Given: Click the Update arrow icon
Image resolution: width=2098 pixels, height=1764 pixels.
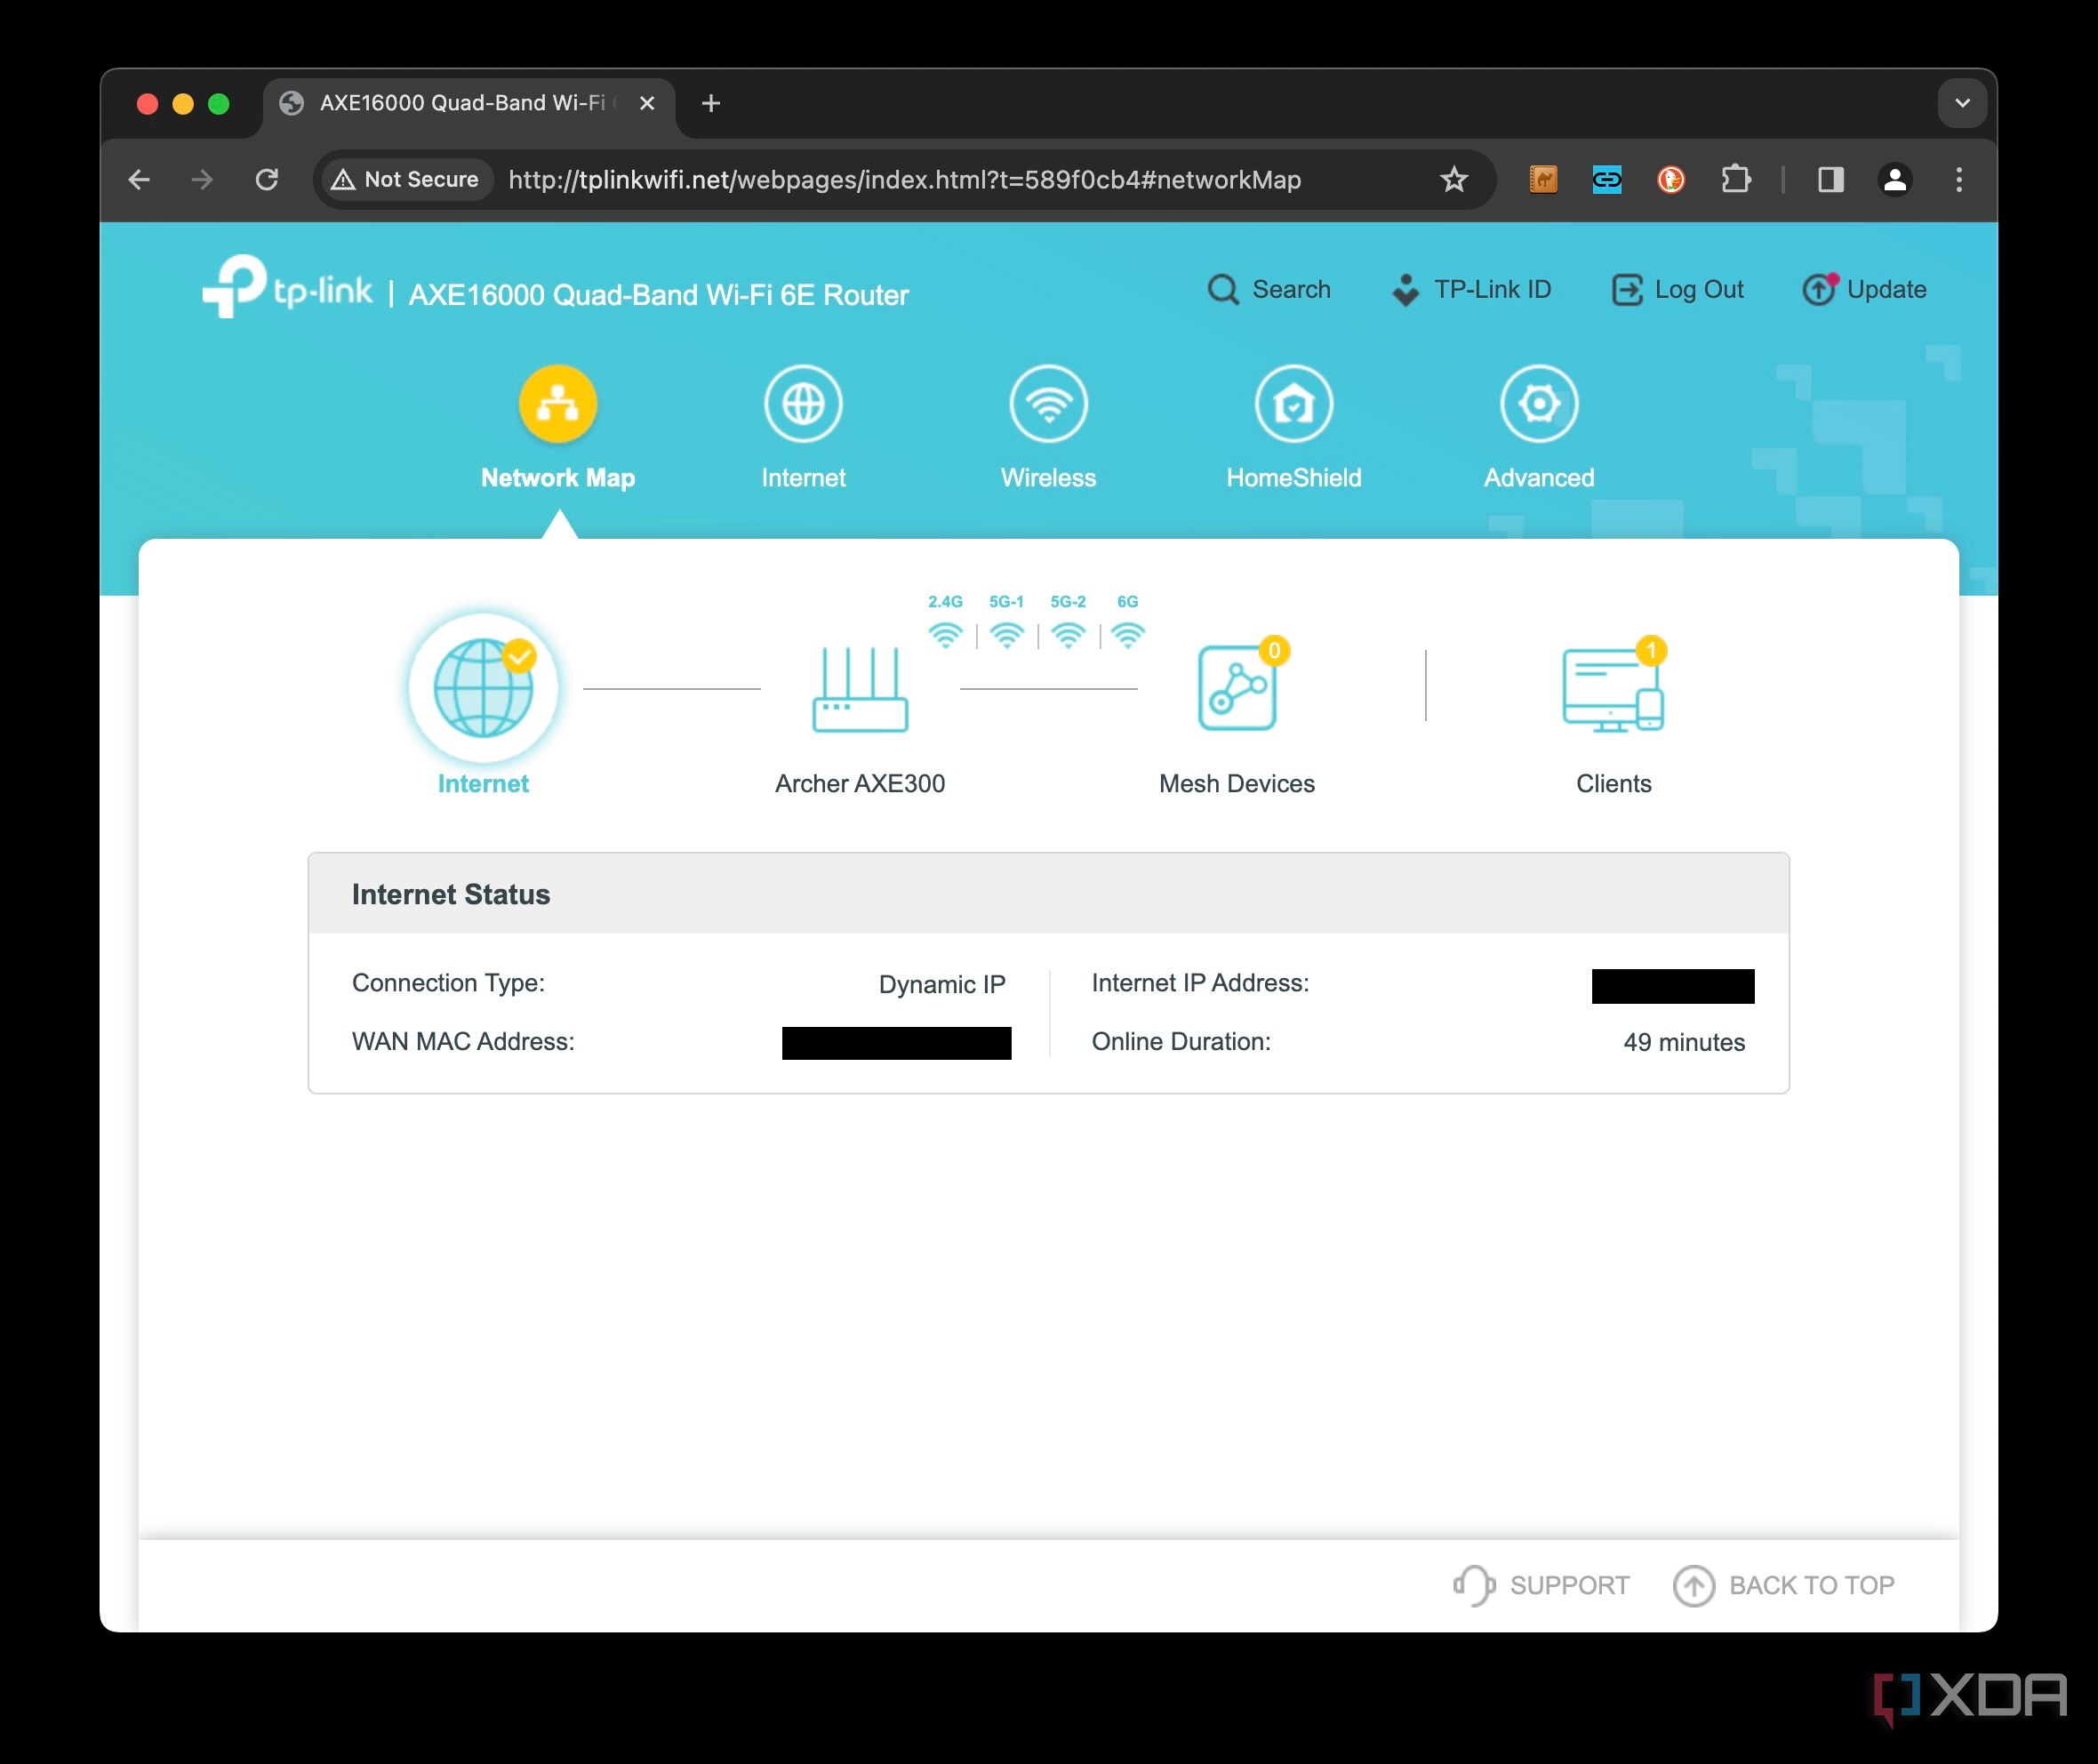Looking at the screenshot, I should (1819, 289).
